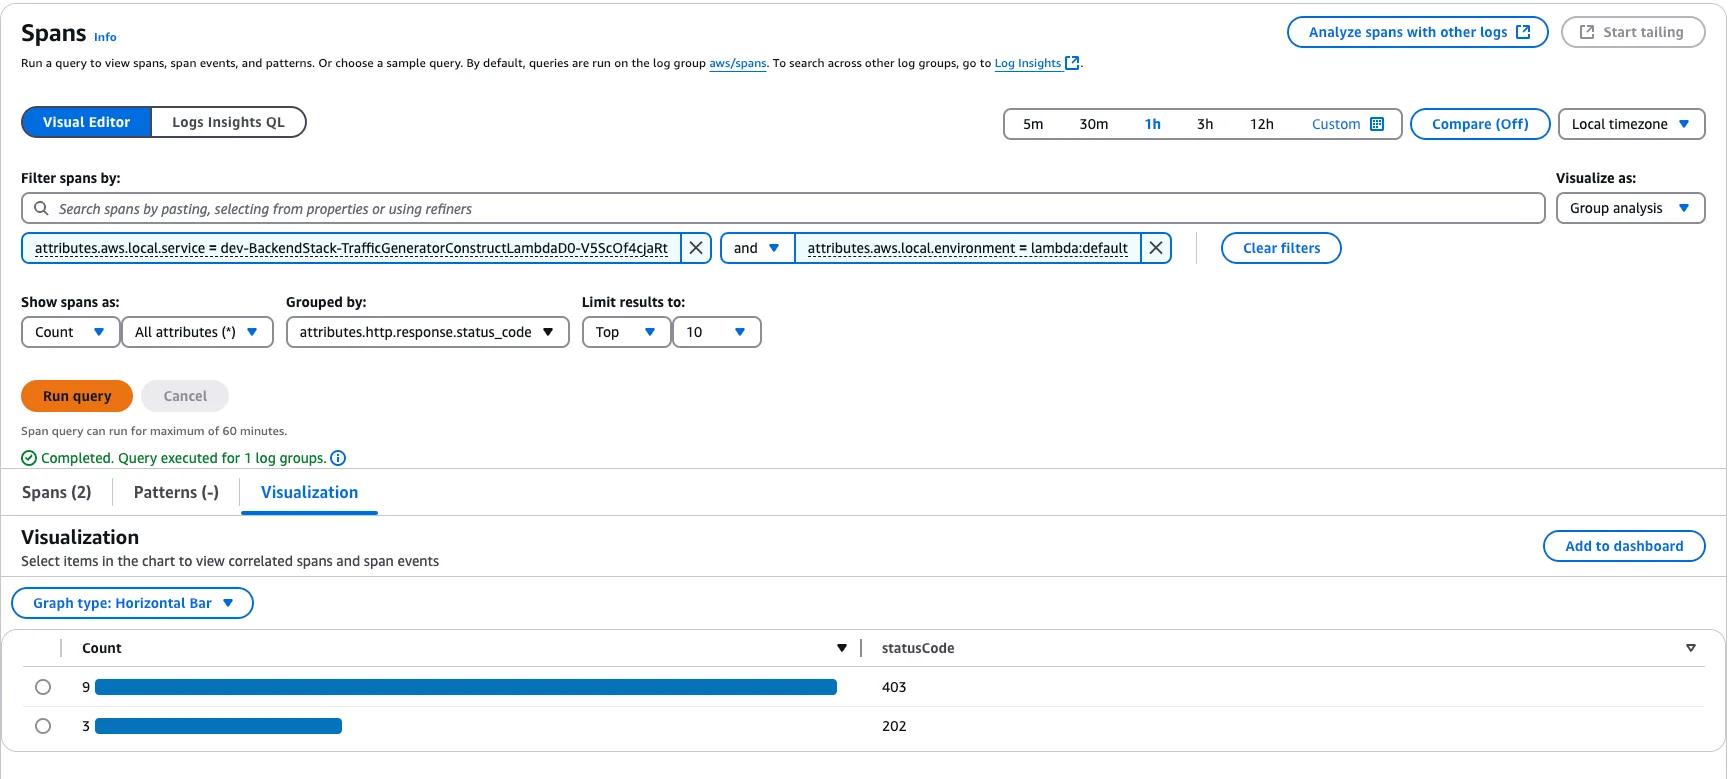1730x779 pixels.
Task: Open the Visualize as Group analysis dropdown
Action: pos(1629,208)
